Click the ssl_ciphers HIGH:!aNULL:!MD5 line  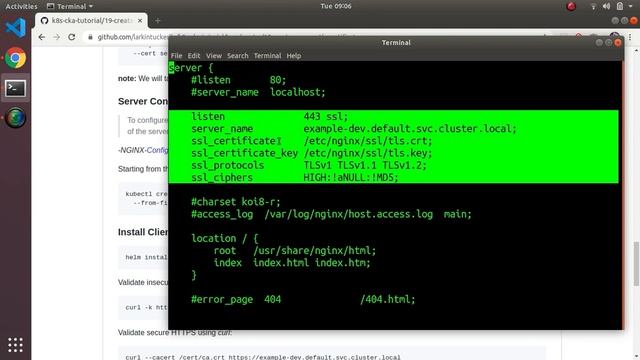pyautogui.click(x=295, y=178)
